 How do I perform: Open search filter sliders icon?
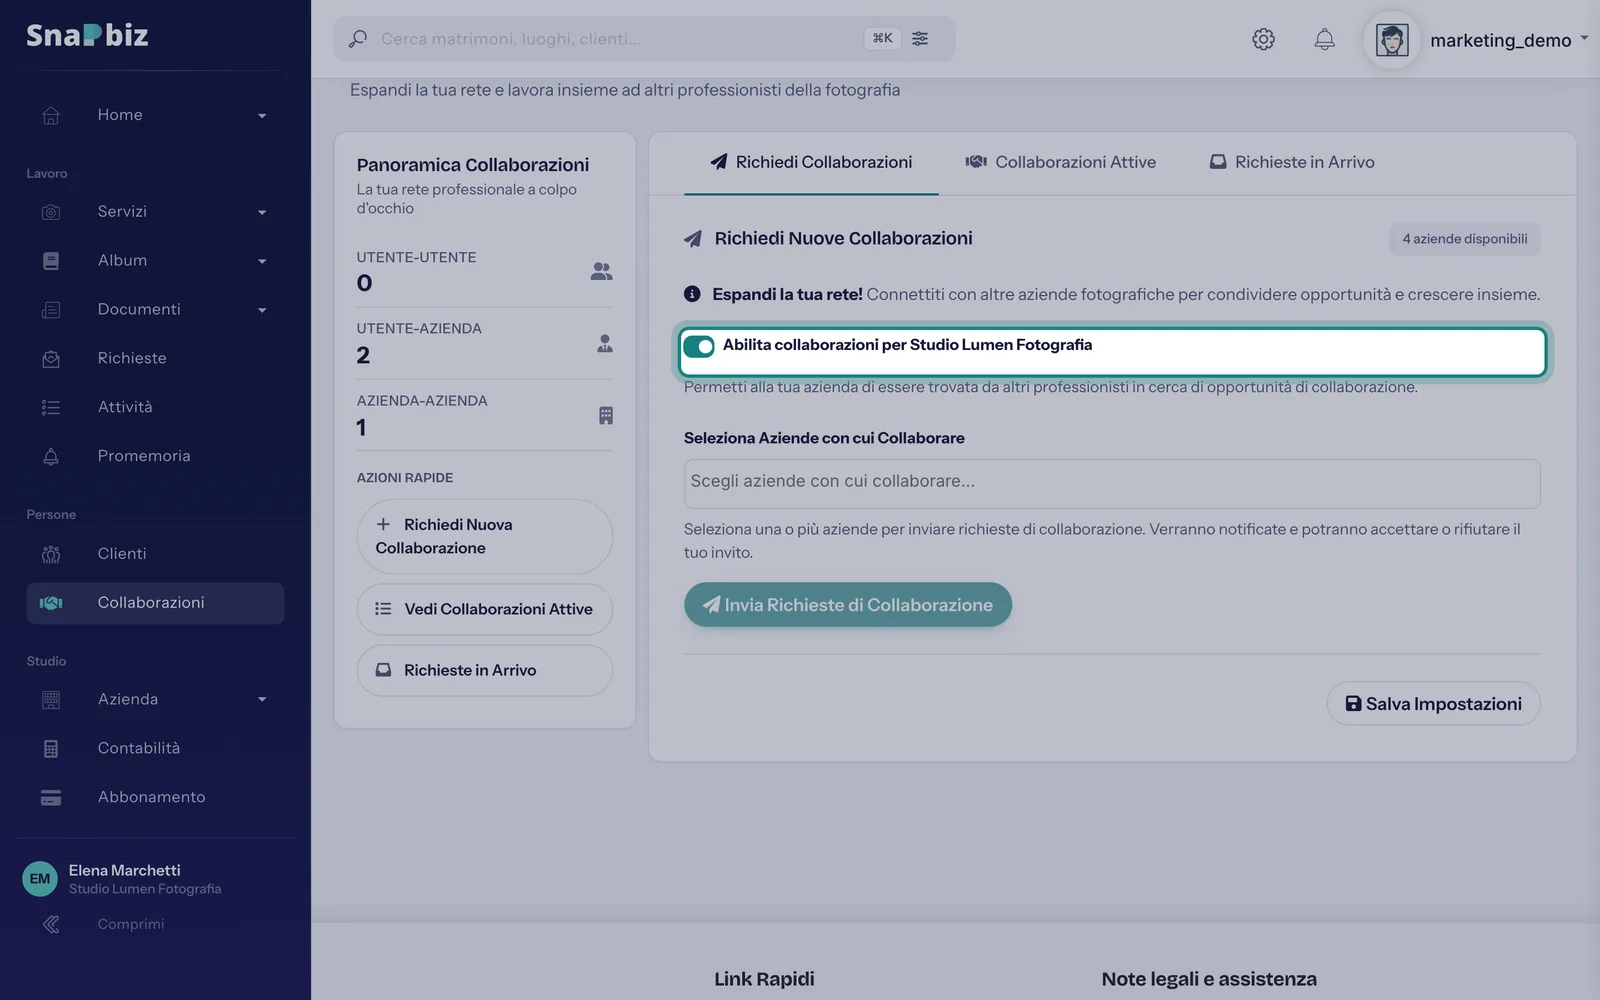click(920, 38)
